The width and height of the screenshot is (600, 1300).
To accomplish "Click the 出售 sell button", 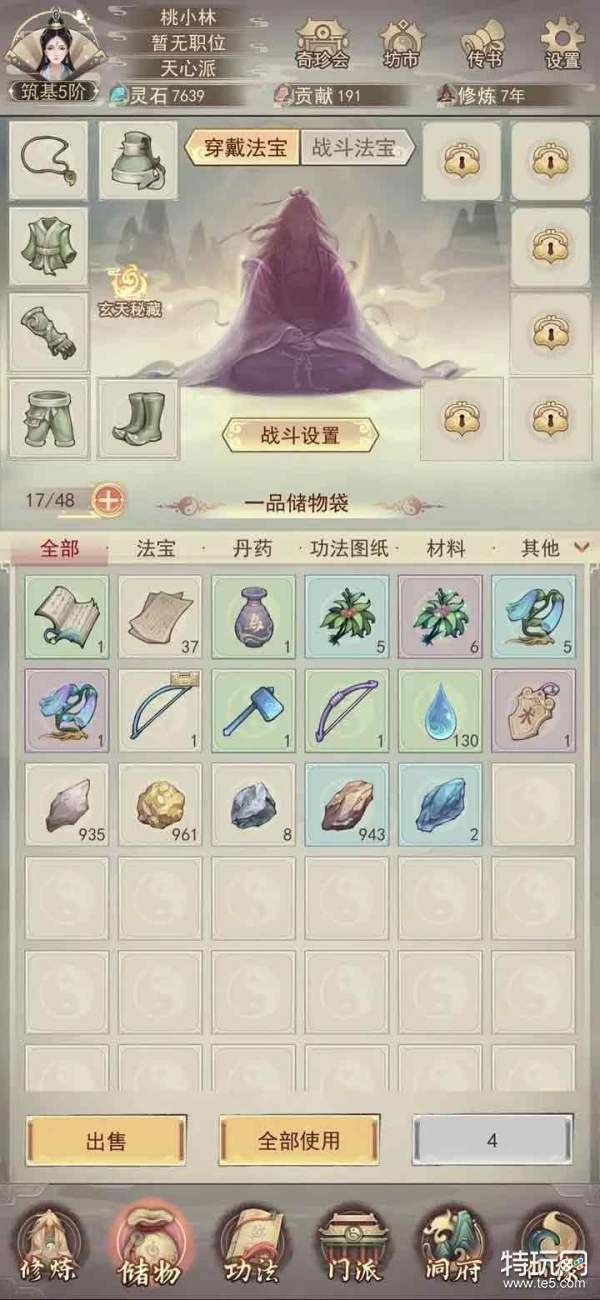I will [x=106, y=1140].
